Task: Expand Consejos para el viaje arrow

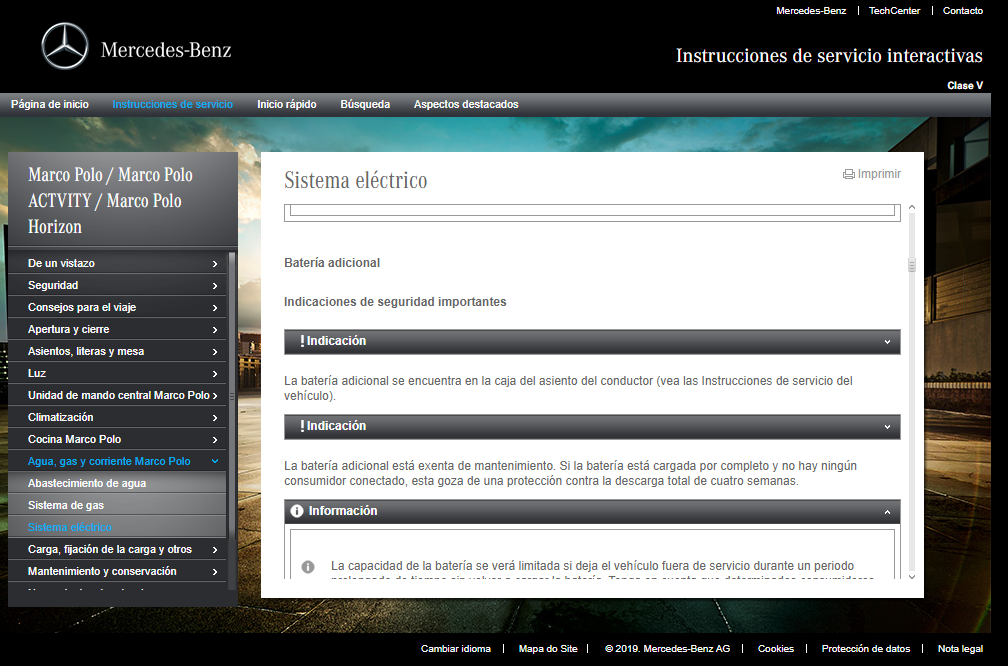Action: tap(215, 308)
